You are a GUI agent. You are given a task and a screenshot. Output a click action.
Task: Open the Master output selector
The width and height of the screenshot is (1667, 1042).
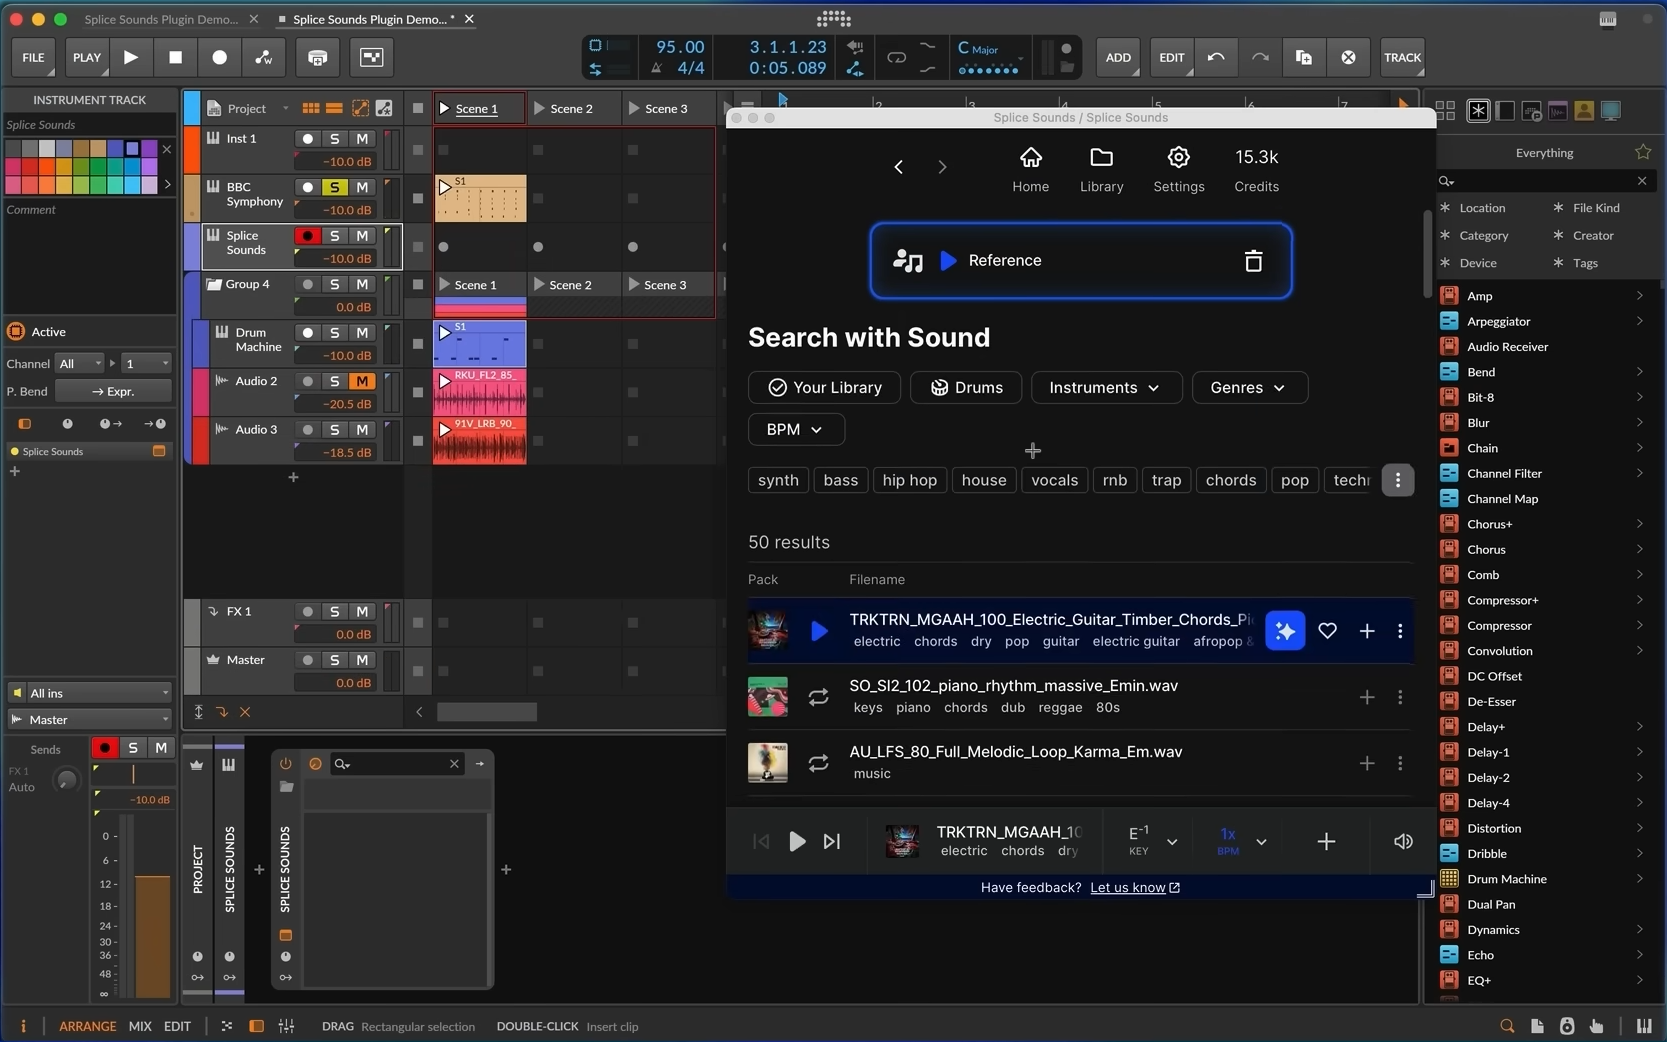pos(90,720)
